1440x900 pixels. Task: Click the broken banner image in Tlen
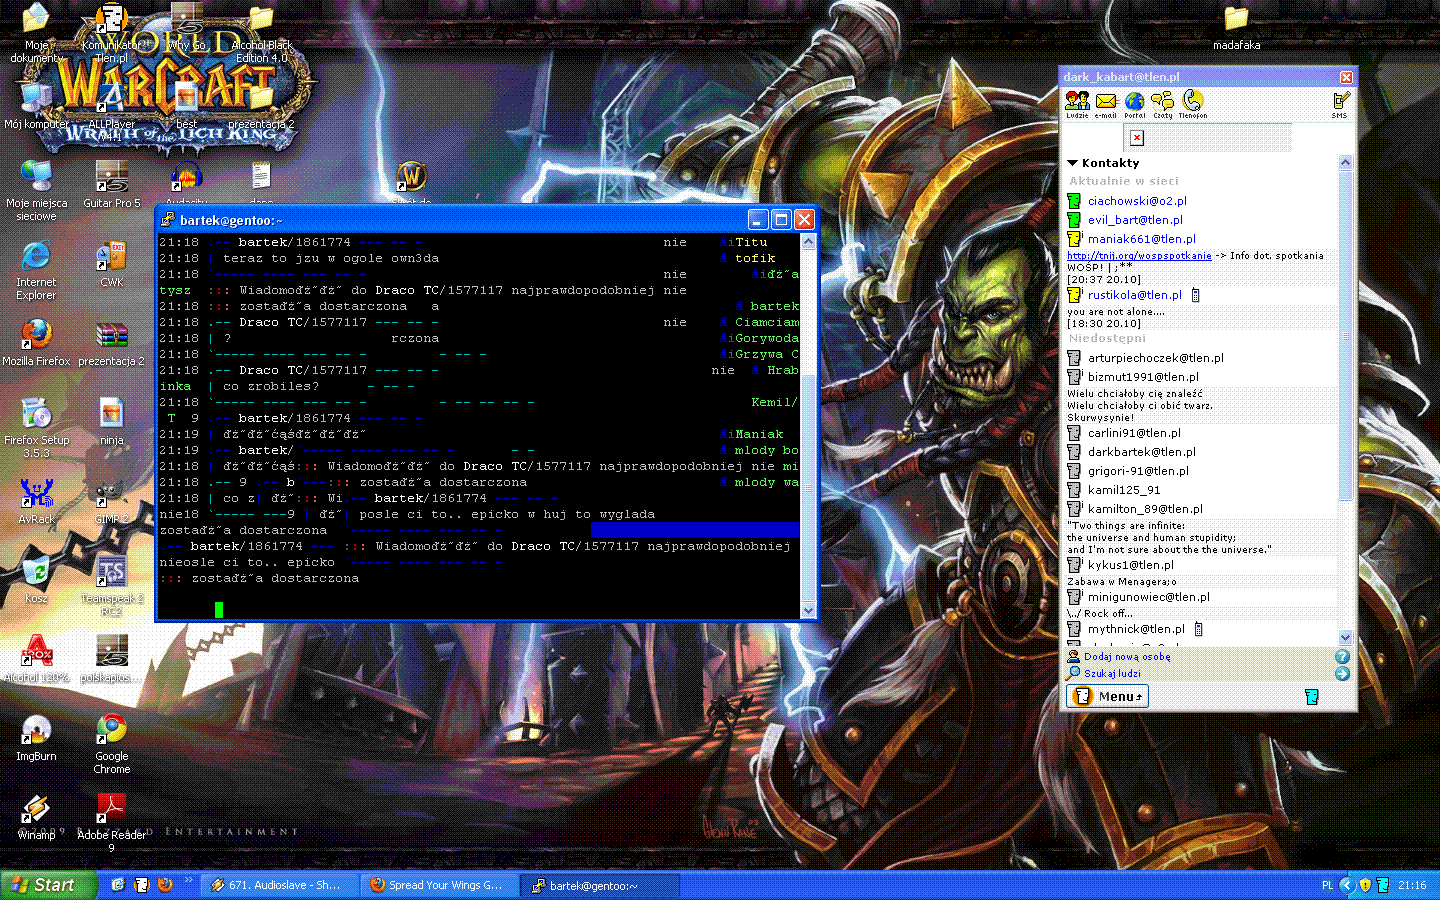click(1137, 138)
